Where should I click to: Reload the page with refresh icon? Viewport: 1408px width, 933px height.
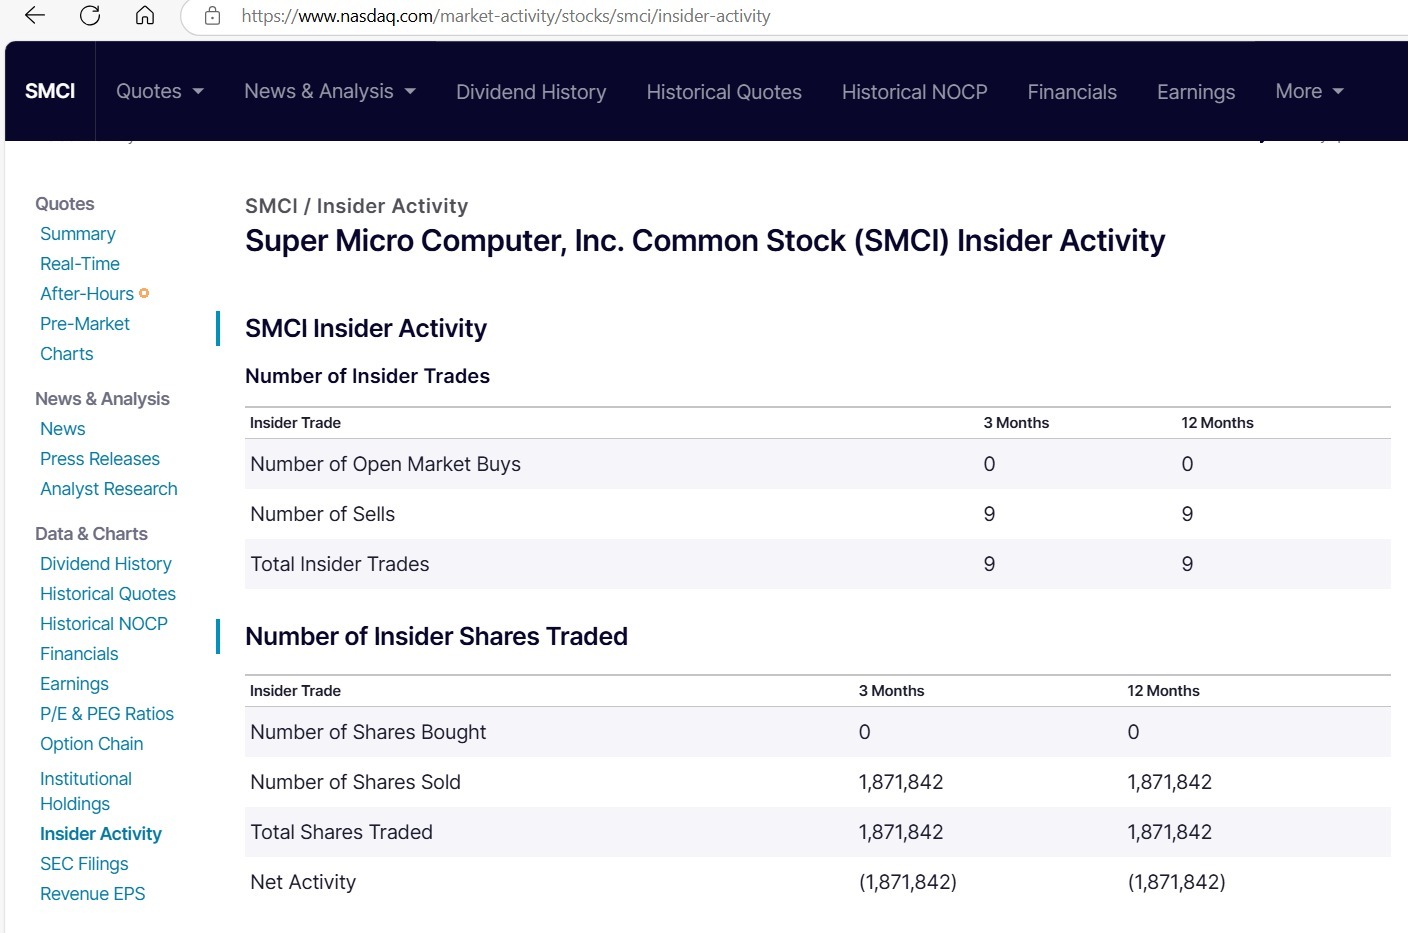[90, 15]
